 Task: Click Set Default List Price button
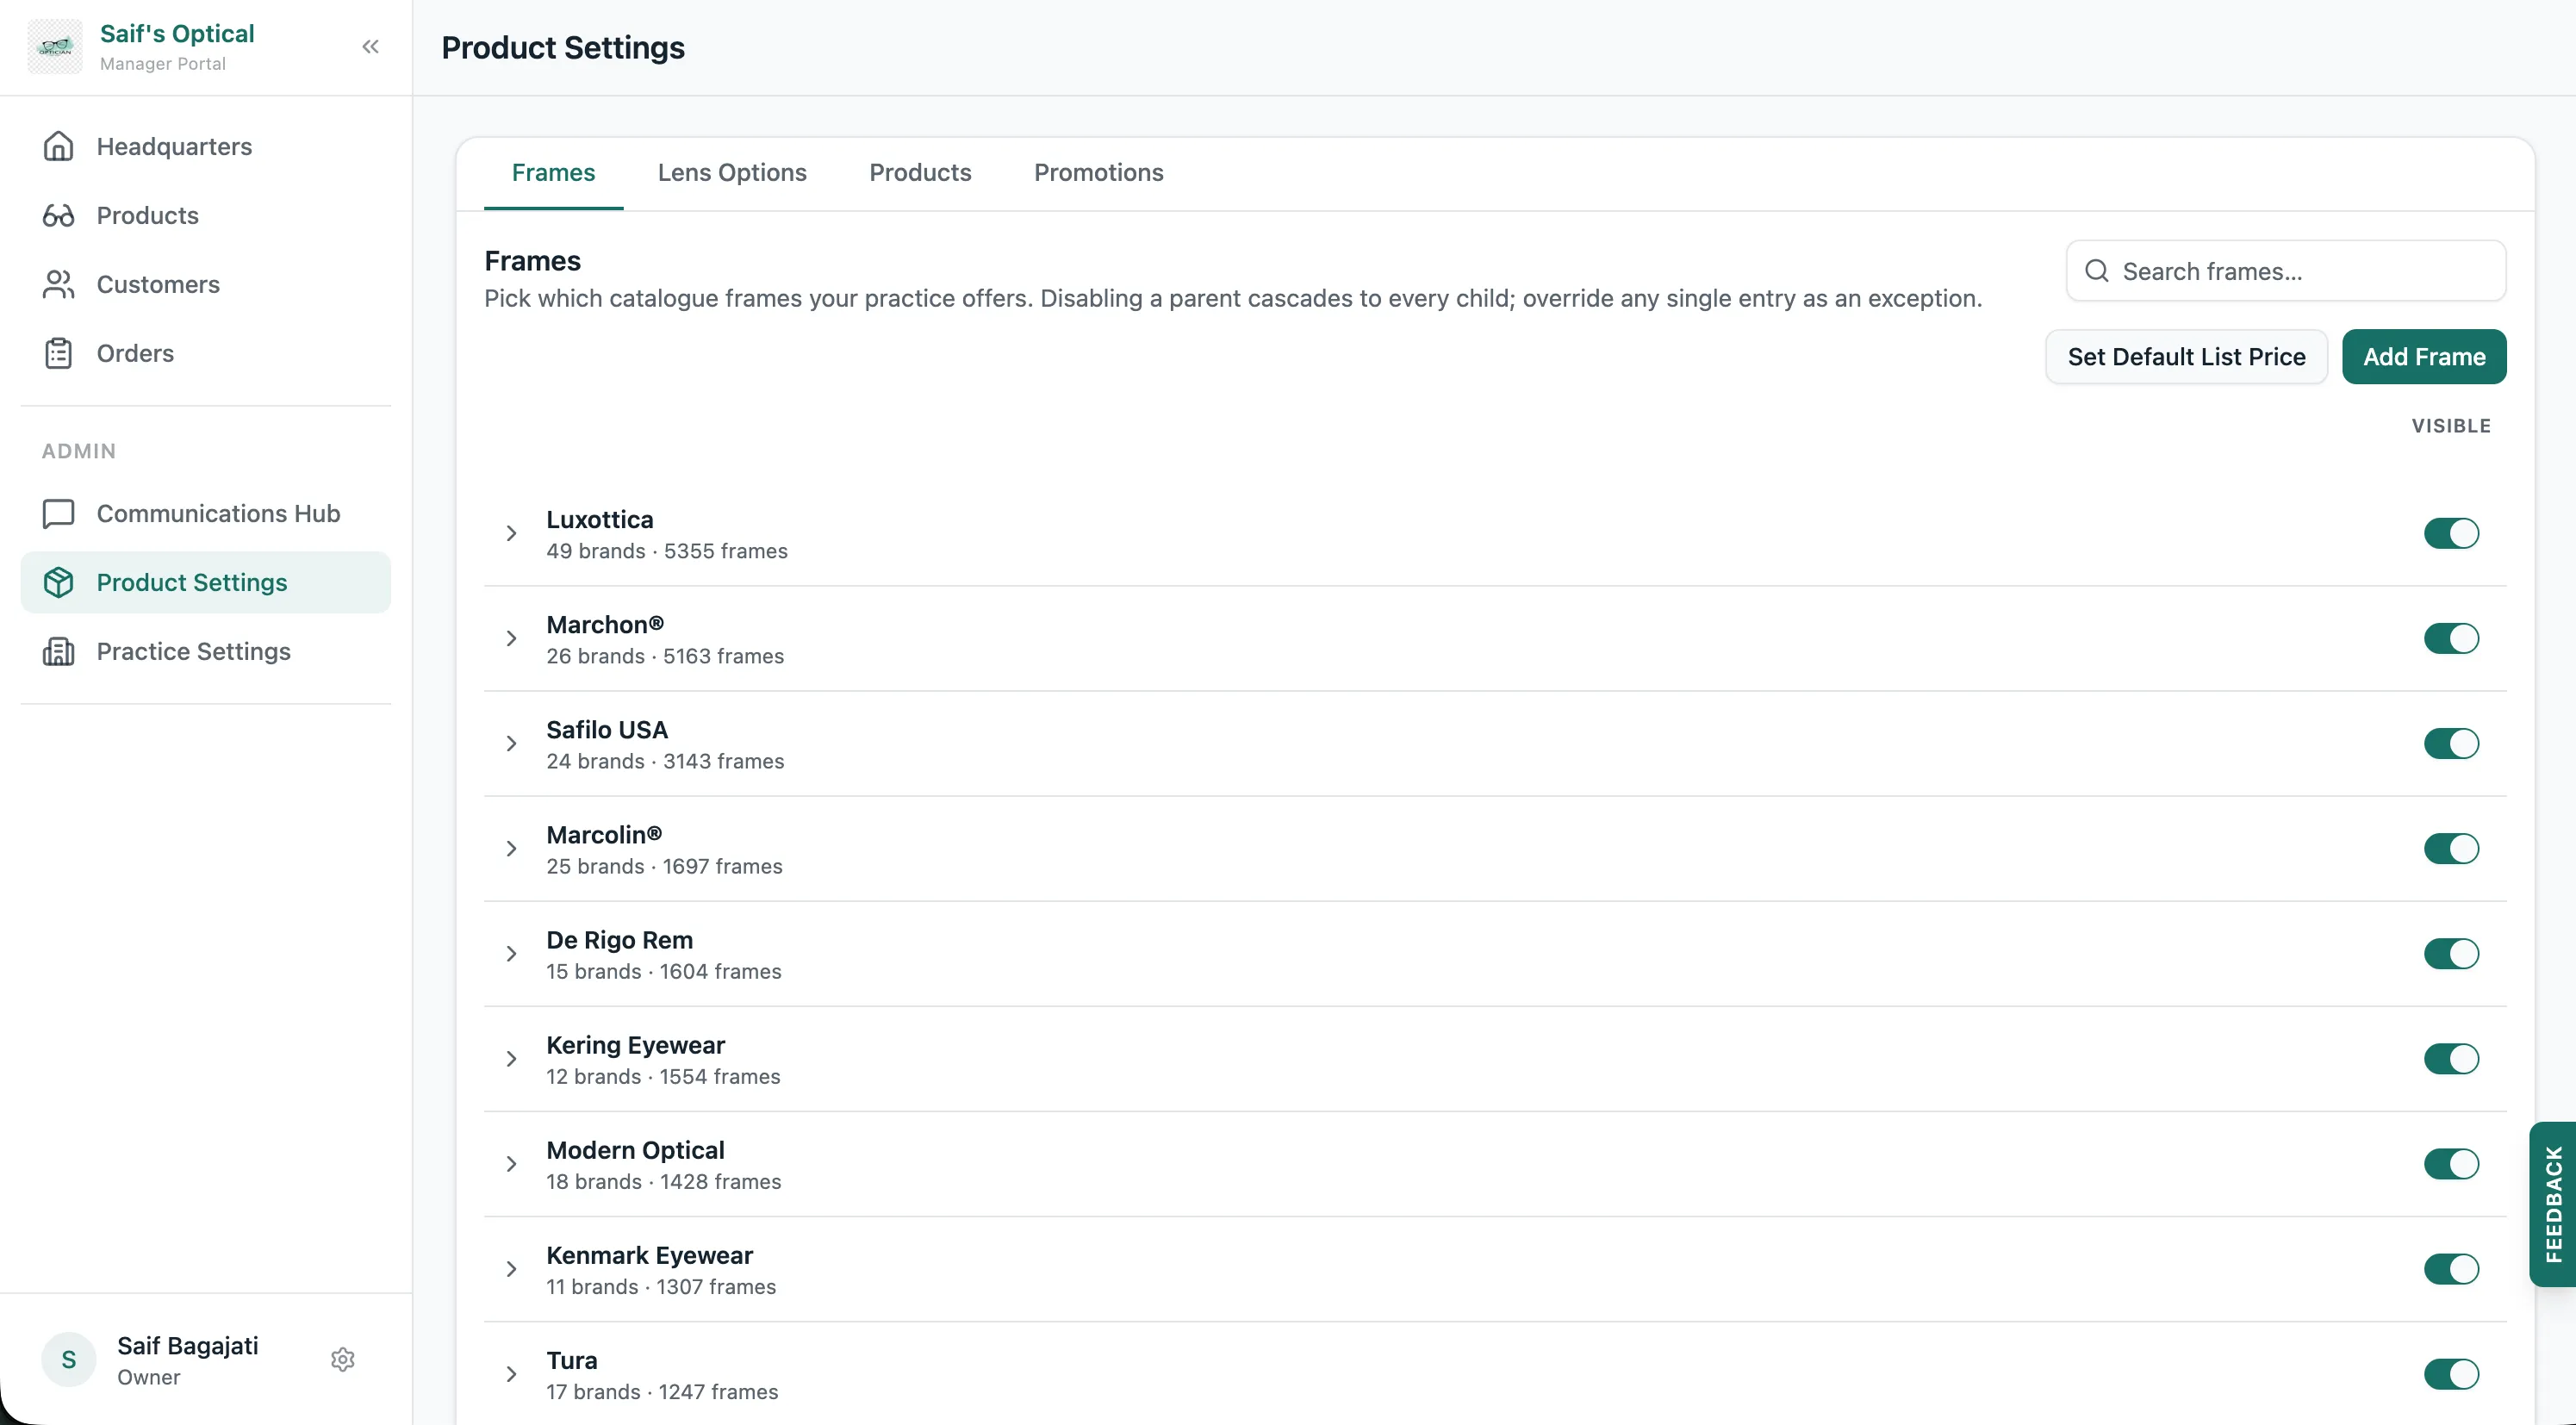pos(2186,356)
